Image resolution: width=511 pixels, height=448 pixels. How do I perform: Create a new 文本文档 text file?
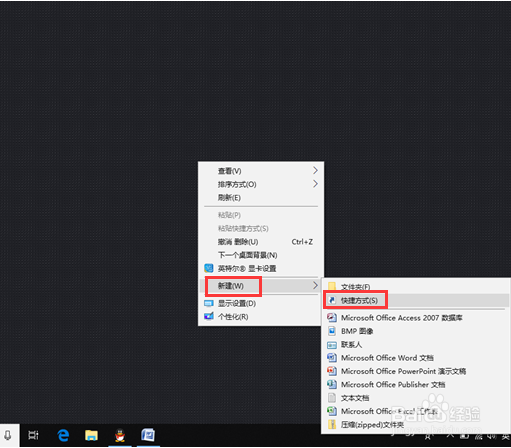[x=415, y=398]
